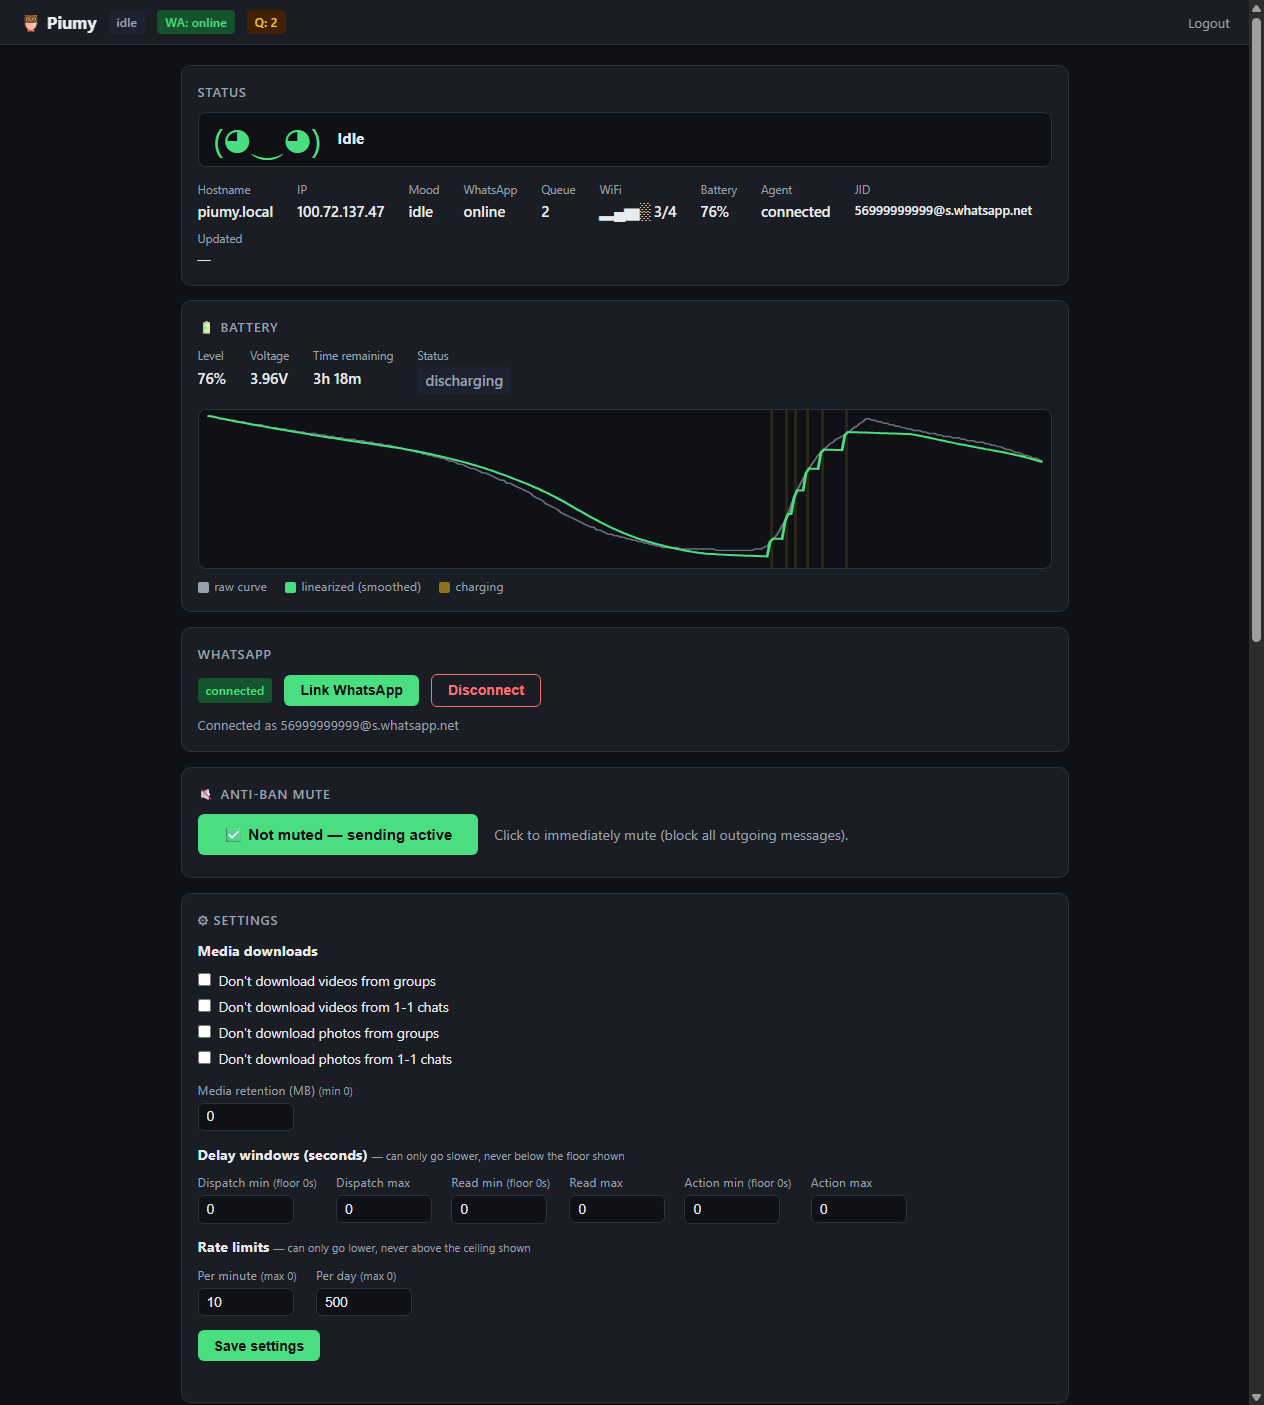Click the idle face emoticon in status
This screenshot has height=1405, width=1264.
pos(267,141)
